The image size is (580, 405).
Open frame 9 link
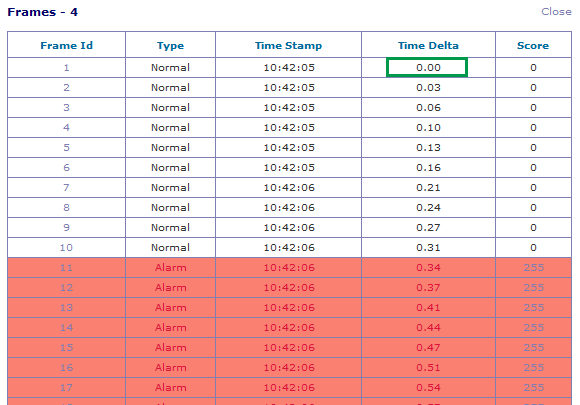click(66, 227)
